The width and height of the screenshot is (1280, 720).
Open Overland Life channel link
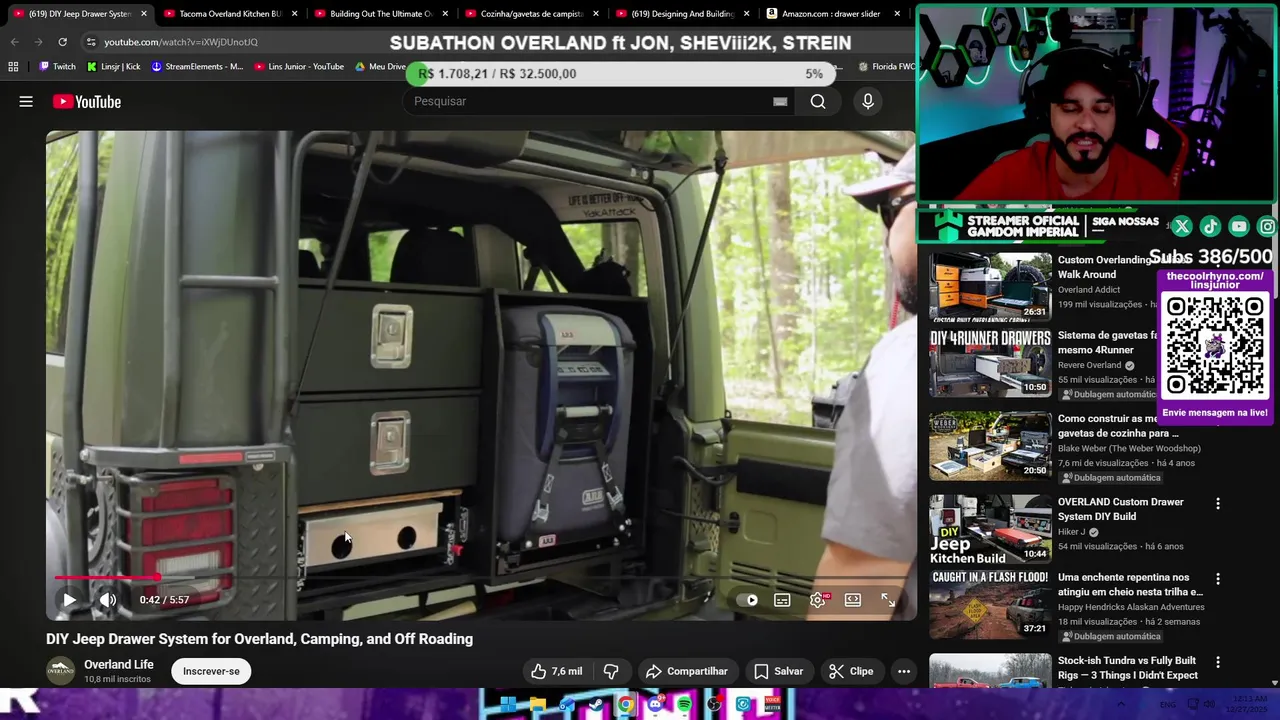(119, 664)
